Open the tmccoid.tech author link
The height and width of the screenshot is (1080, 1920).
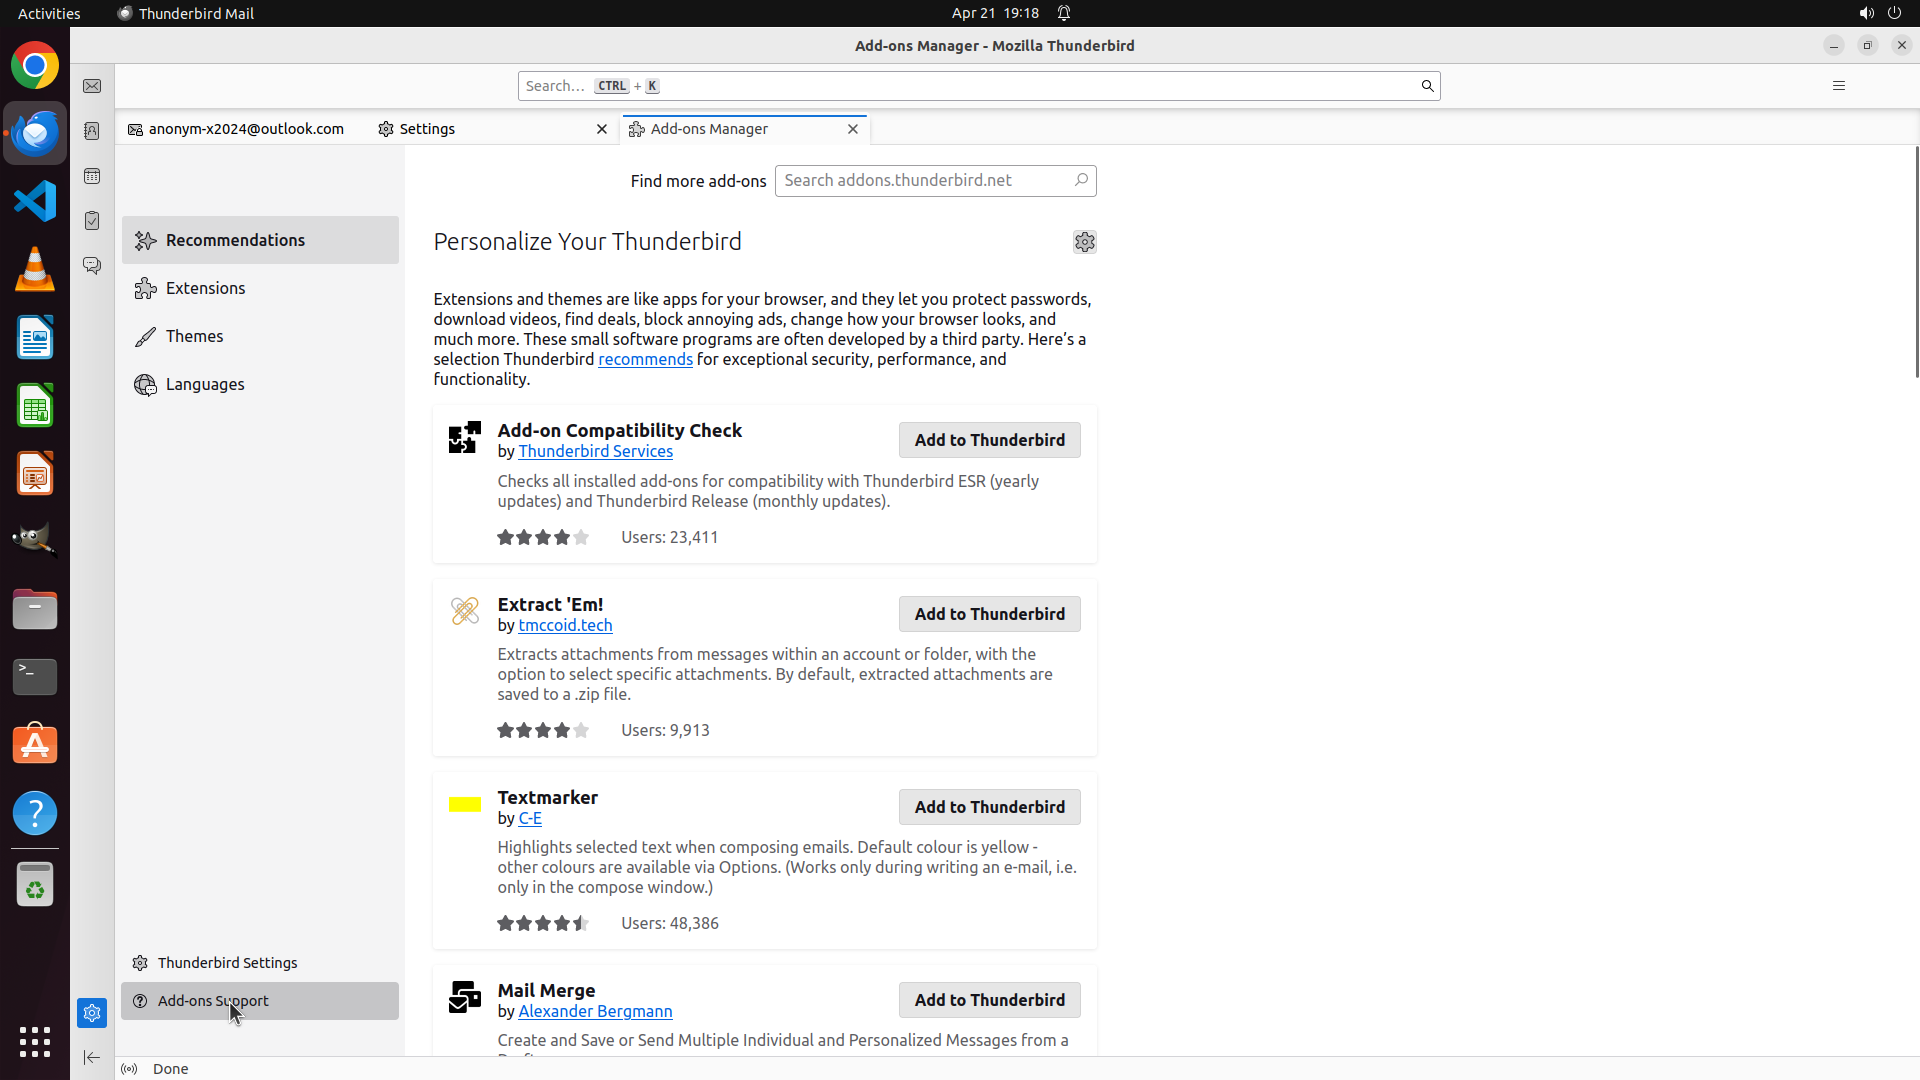click(x=565, y=625)
